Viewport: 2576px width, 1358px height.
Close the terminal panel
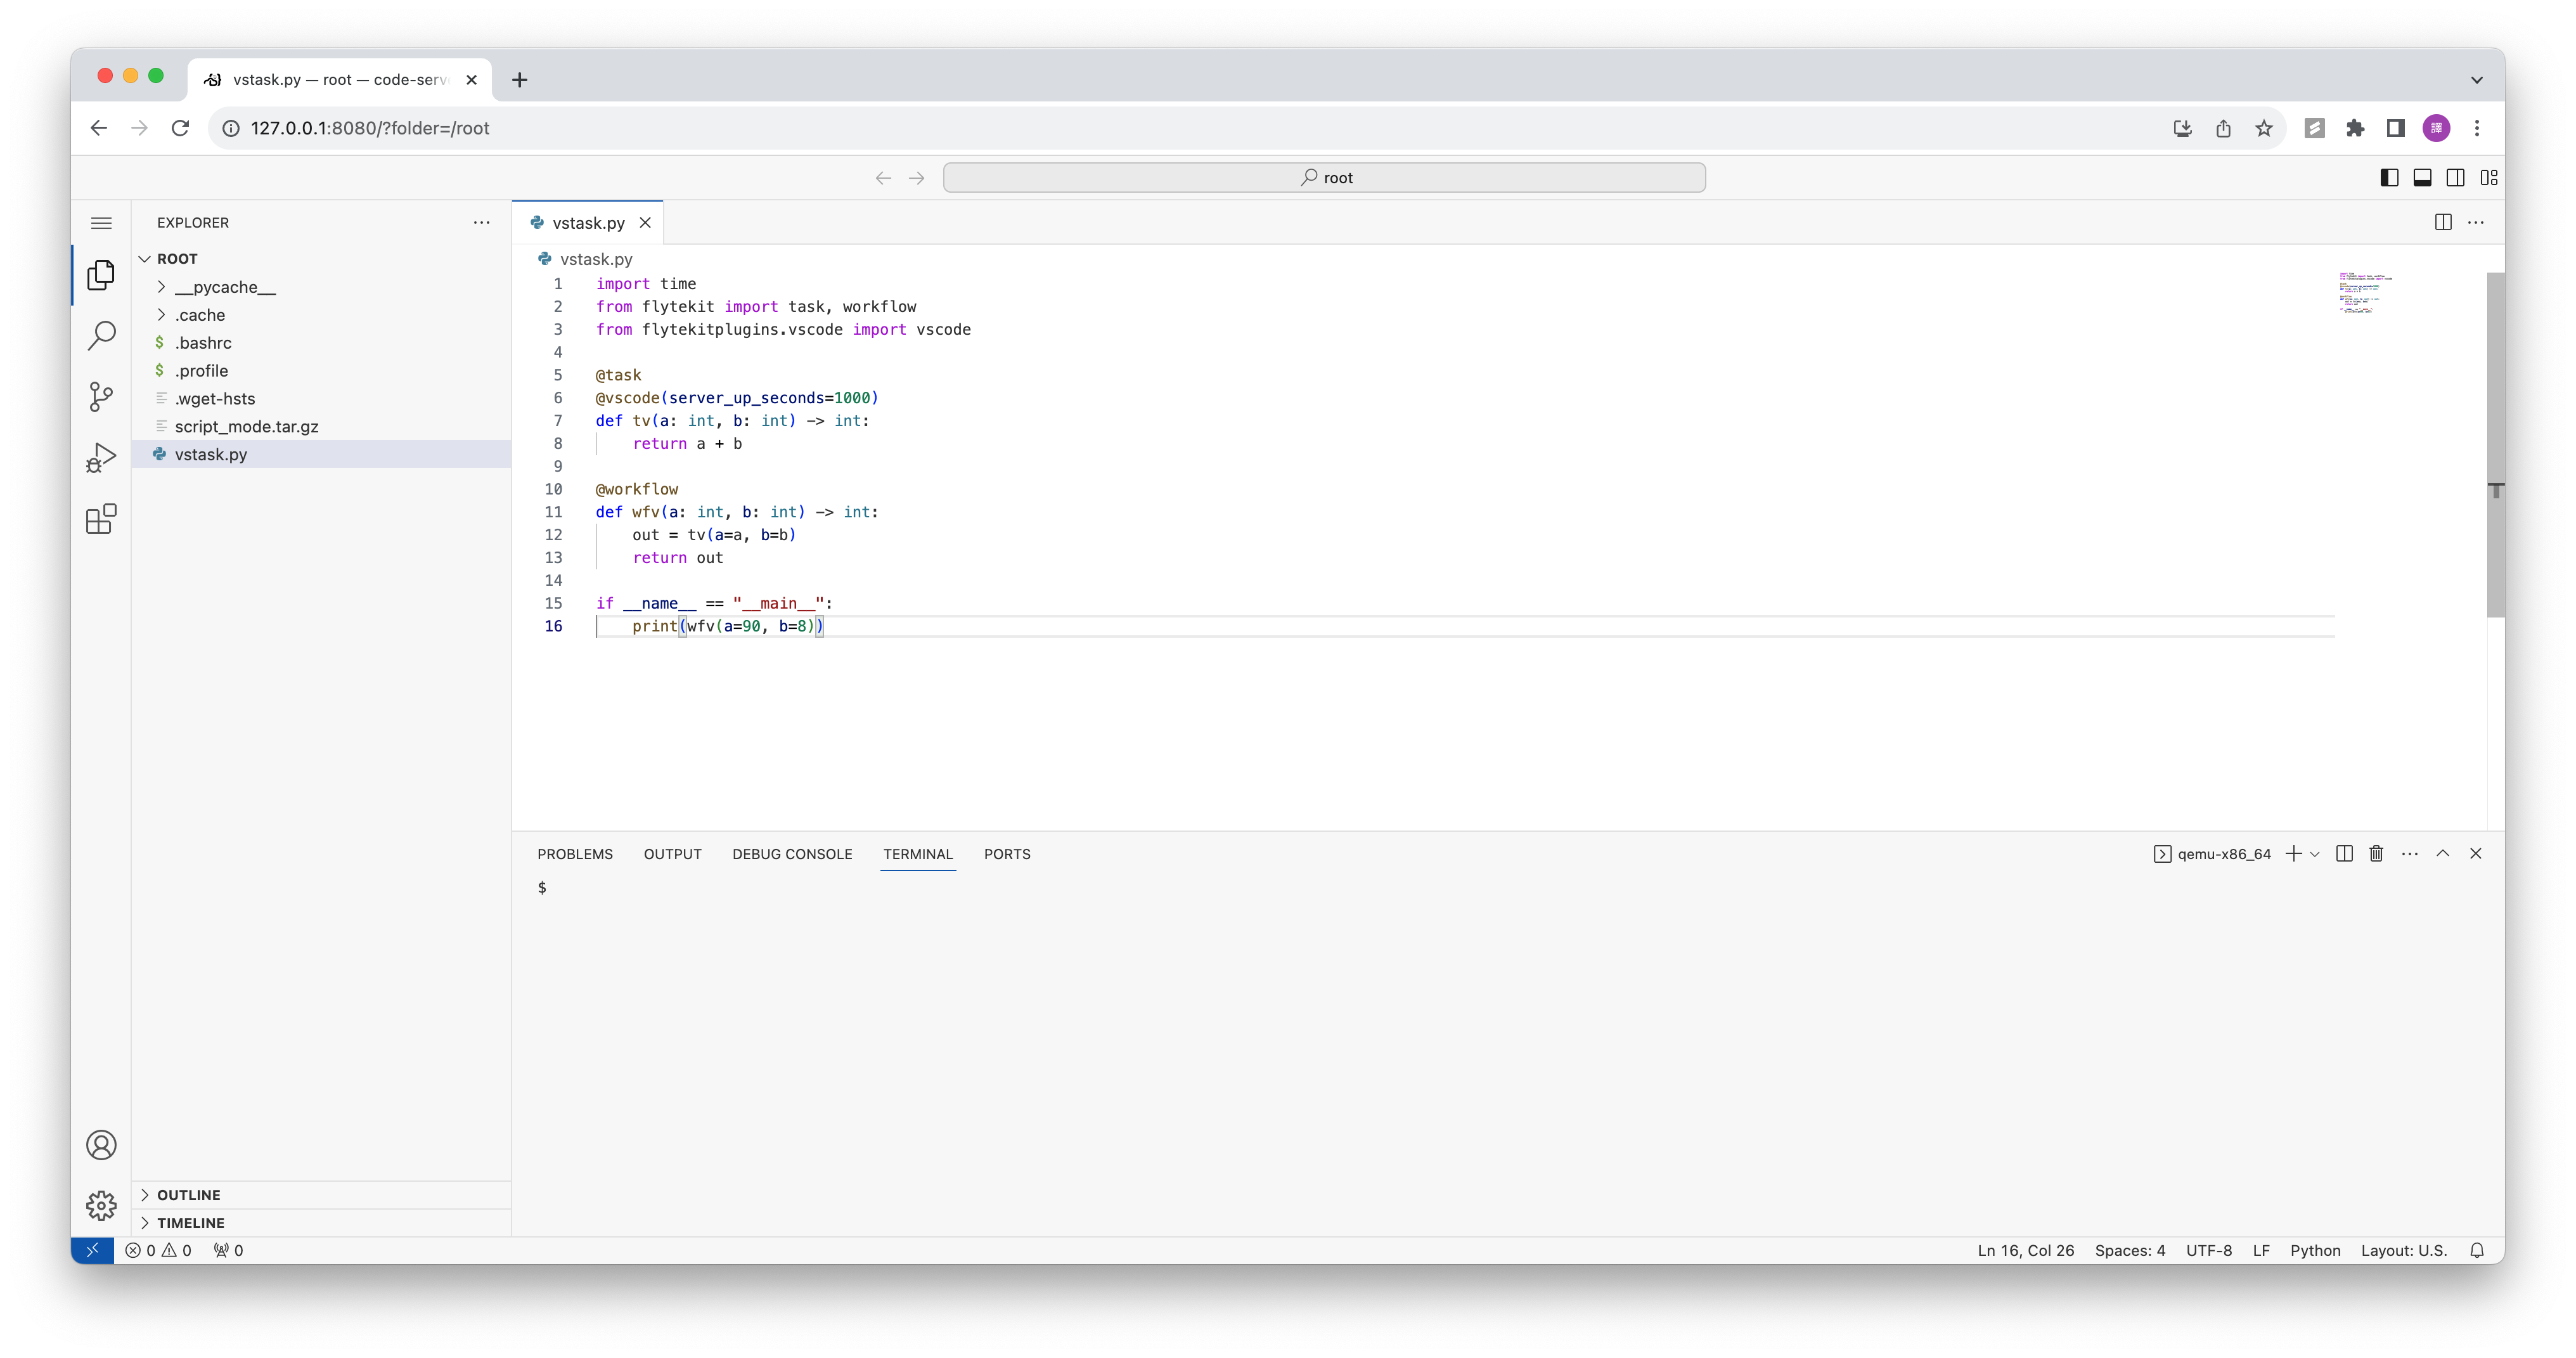(2476, 853)
